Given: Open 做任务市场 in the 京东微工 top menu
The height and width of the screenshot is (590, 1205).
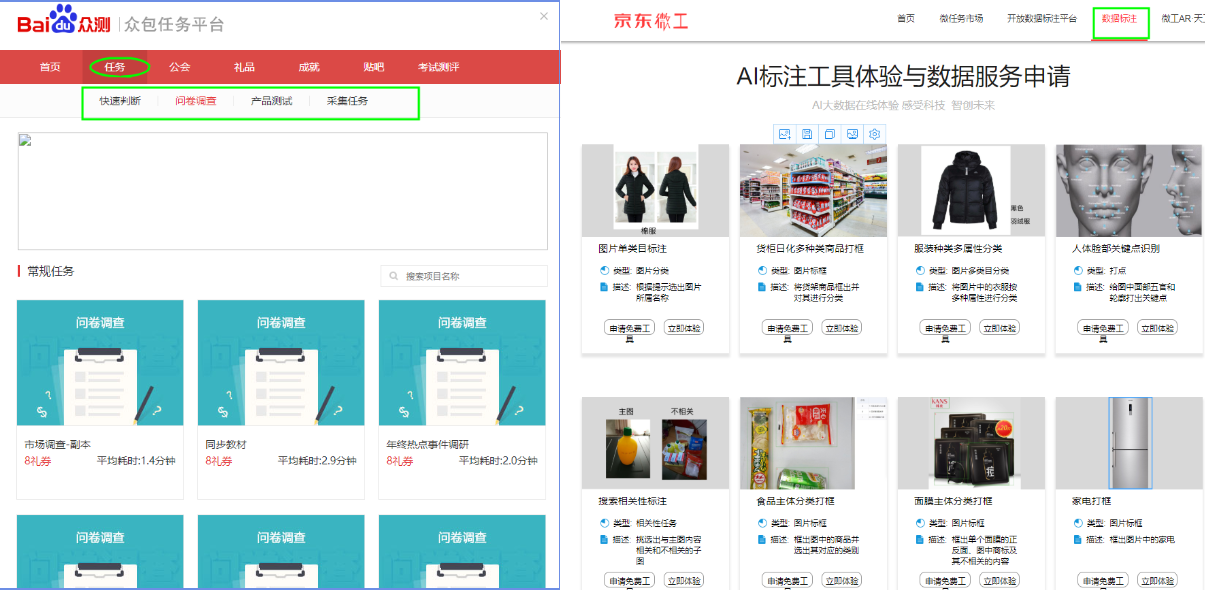Looking at the screenshot, I should tap(961, 19).
